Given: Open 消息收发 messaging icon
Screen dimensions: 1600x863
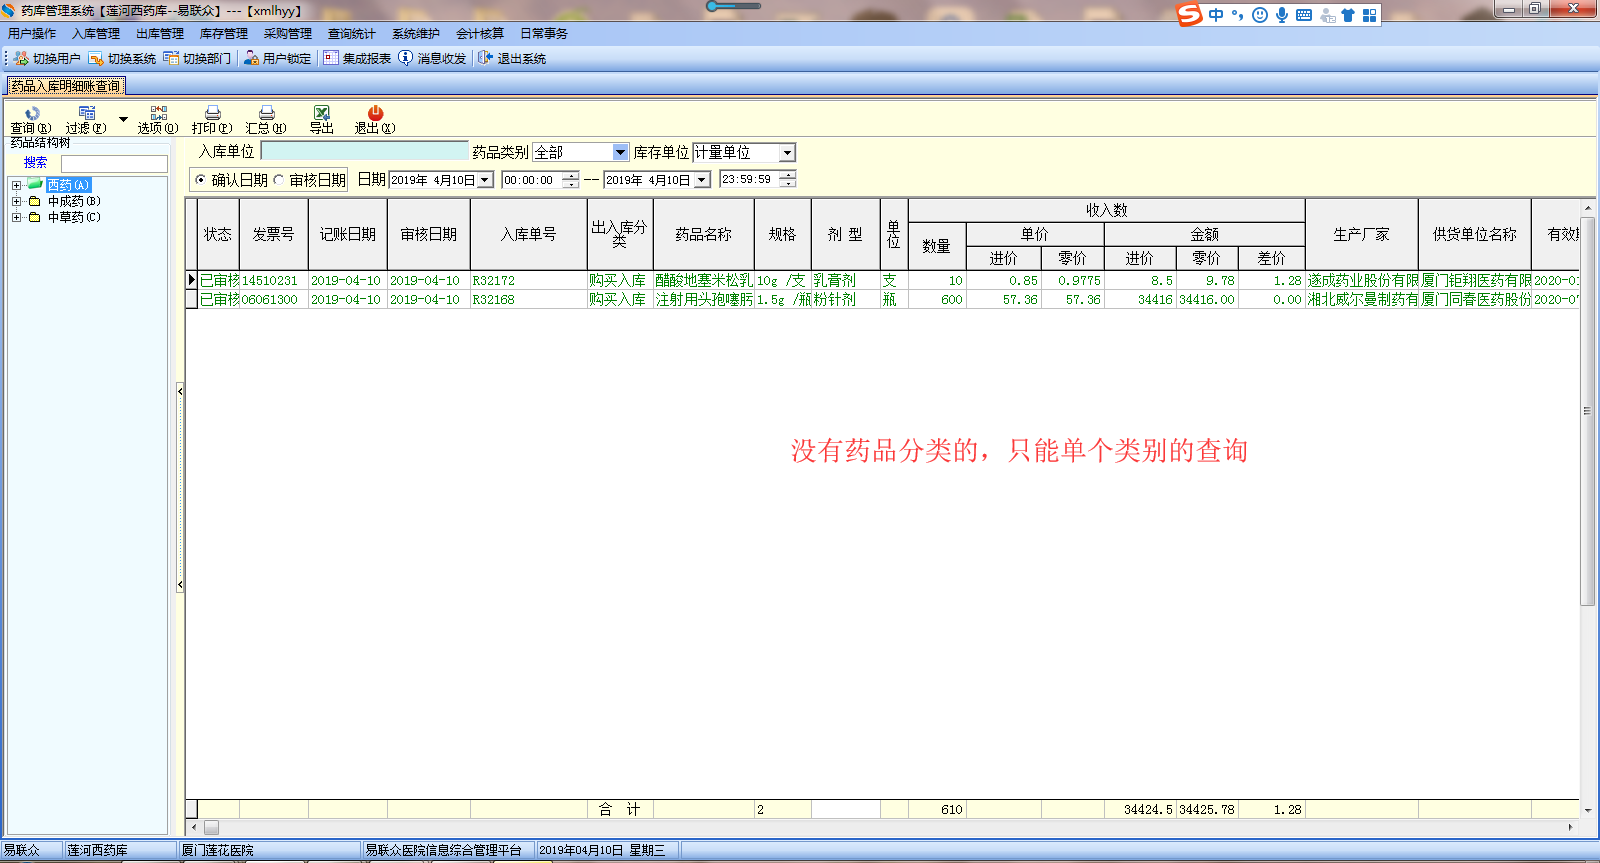Looking at the screenshot, I should [405, 58].
